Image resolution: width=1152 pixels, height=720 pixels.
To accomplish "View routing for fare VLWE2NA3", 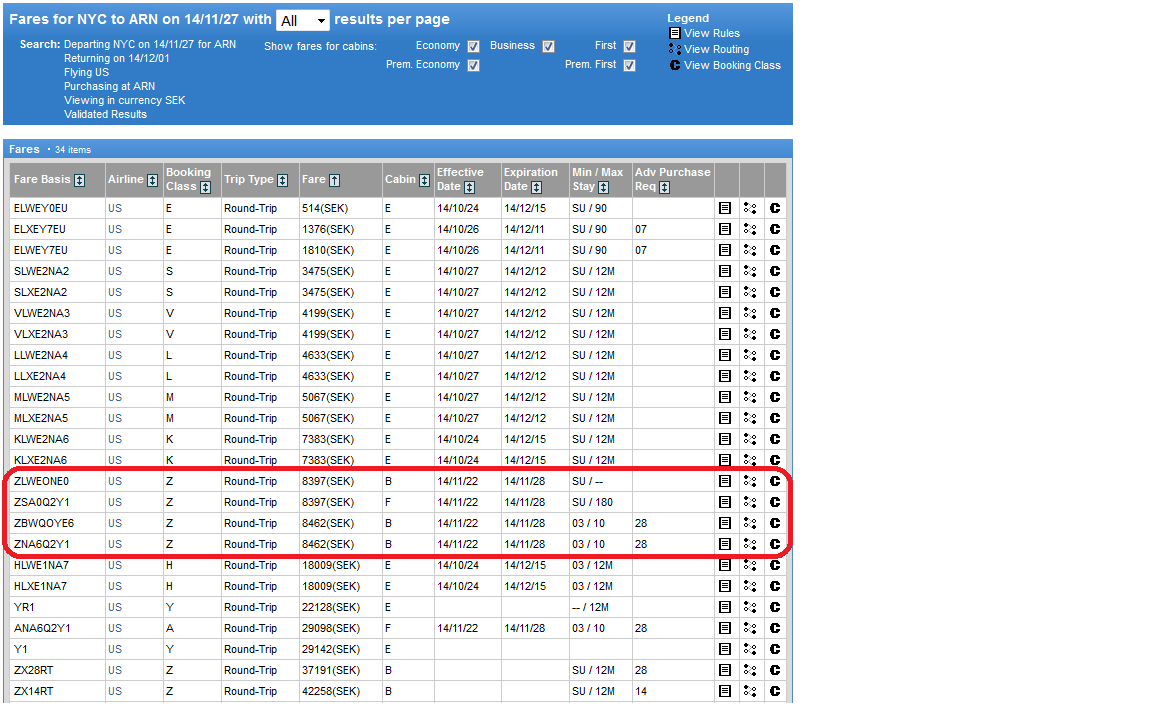I will tap(749, 313).
